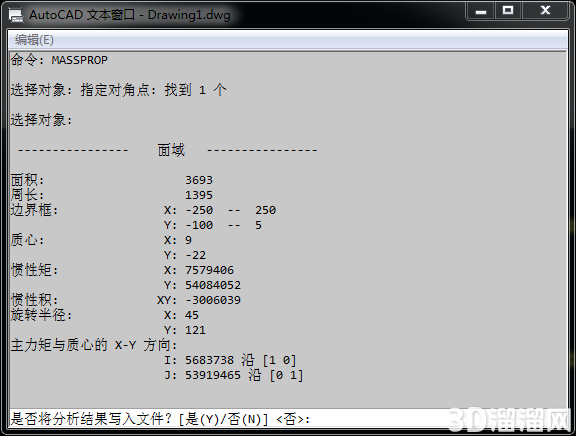Click the 质心 Y value -22
576x436 pixels.
pos(195,255)
